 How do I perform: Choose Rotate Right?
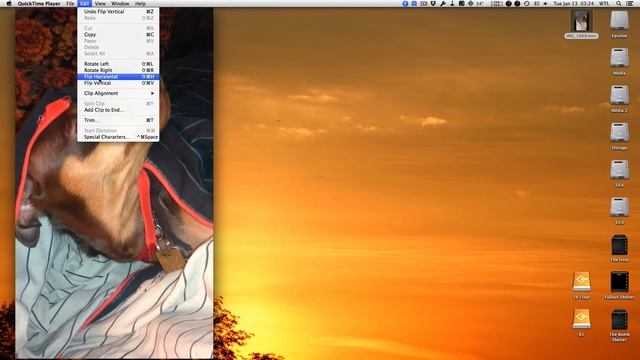coord(118,70)
